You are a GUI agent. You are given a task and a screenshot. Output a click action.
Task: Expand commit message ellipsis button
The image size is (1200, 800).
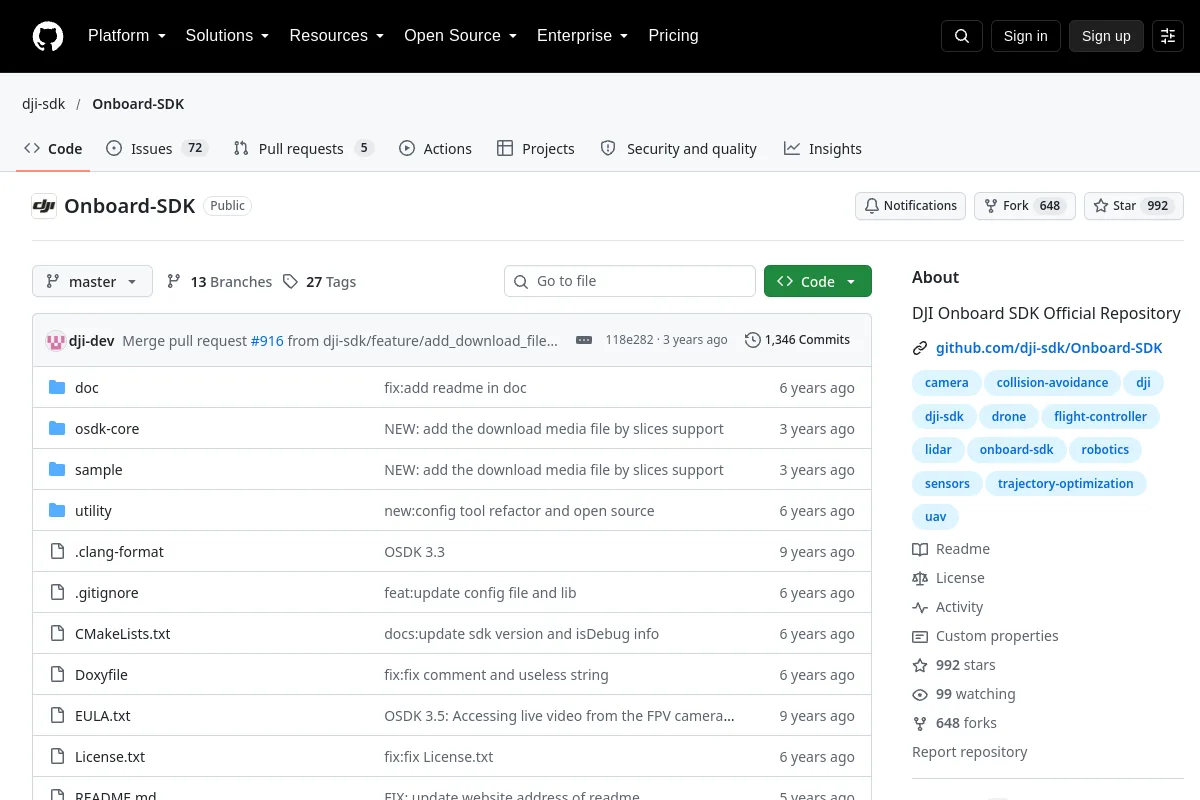click(x=584, y=340)
